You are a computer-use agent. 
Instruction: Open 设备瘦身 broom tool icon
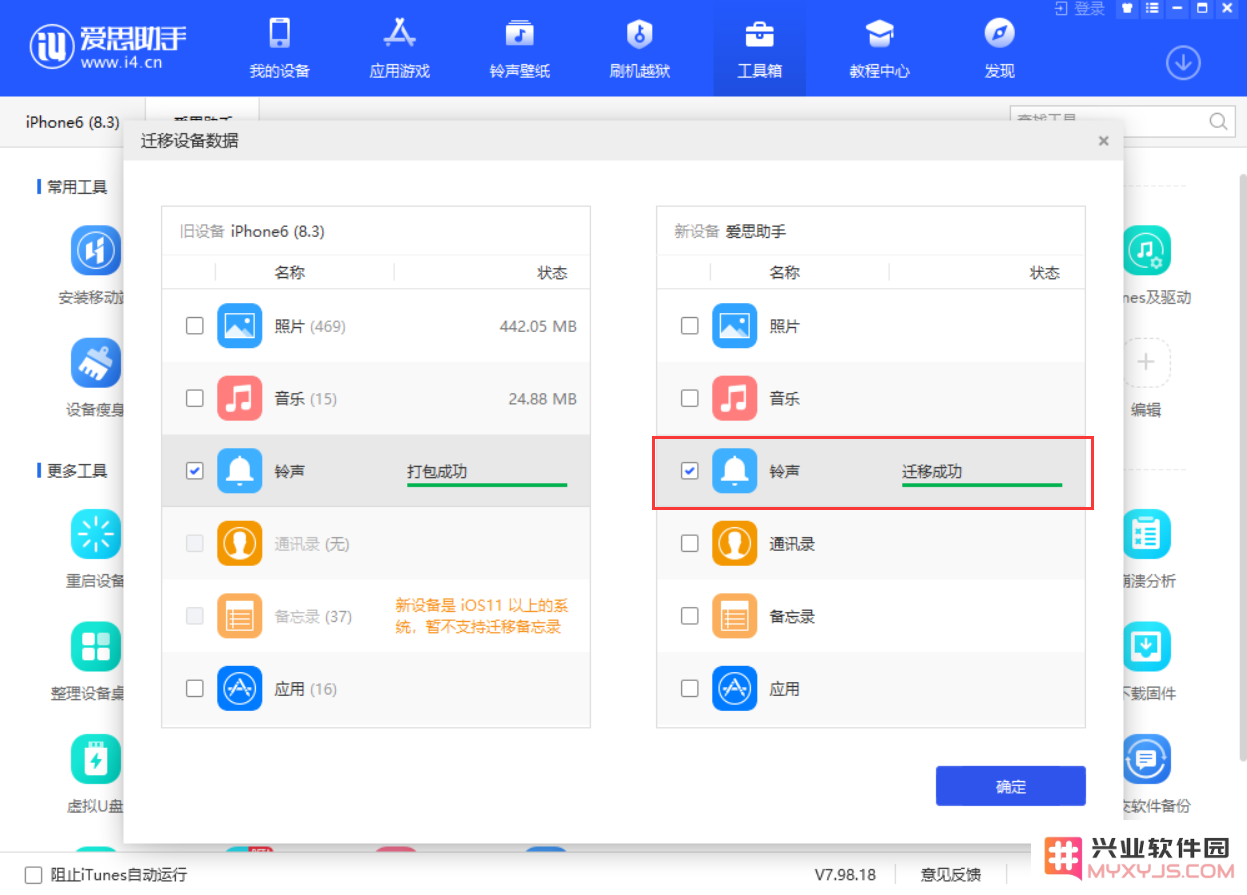tap(96, 362)
